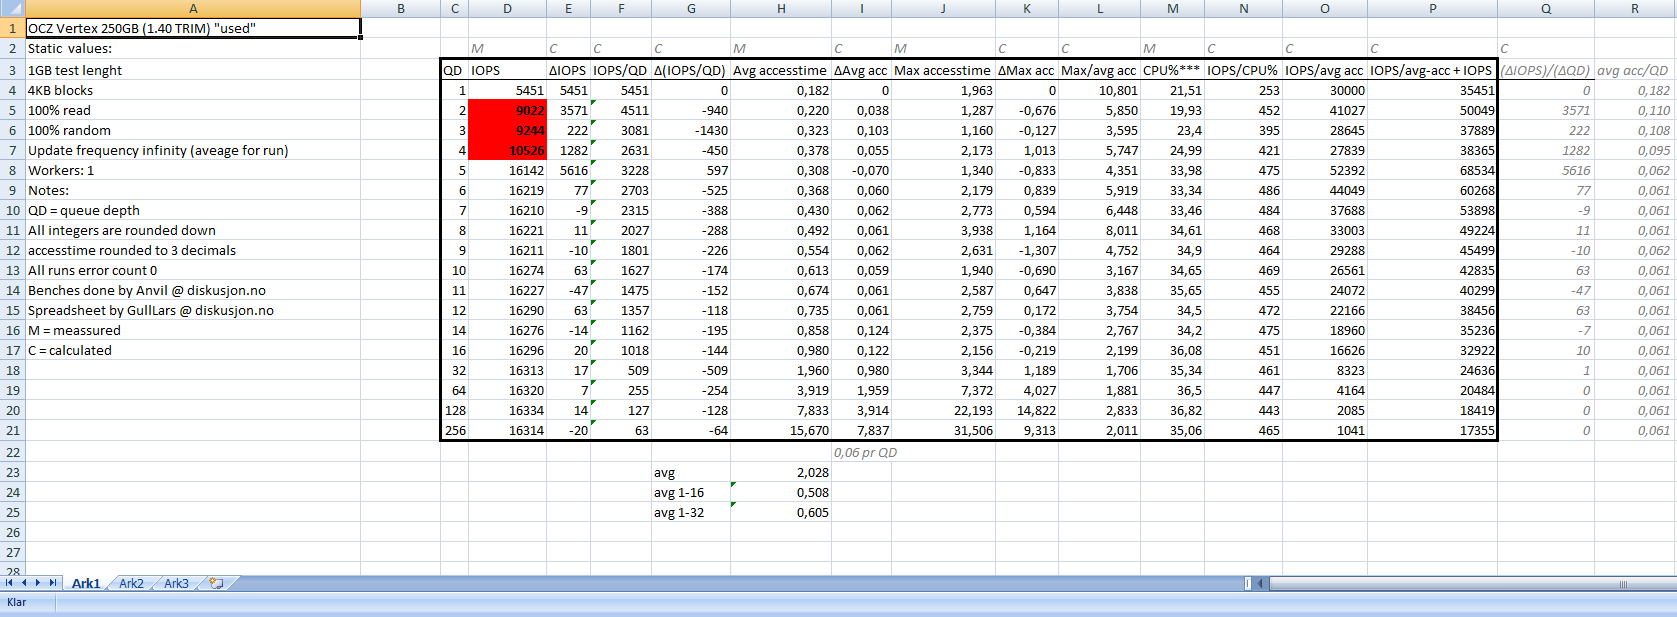Viewport: 1677px width, 617px height.
Task: Click the value 68534 in column P
Action: coord(1432,170)
